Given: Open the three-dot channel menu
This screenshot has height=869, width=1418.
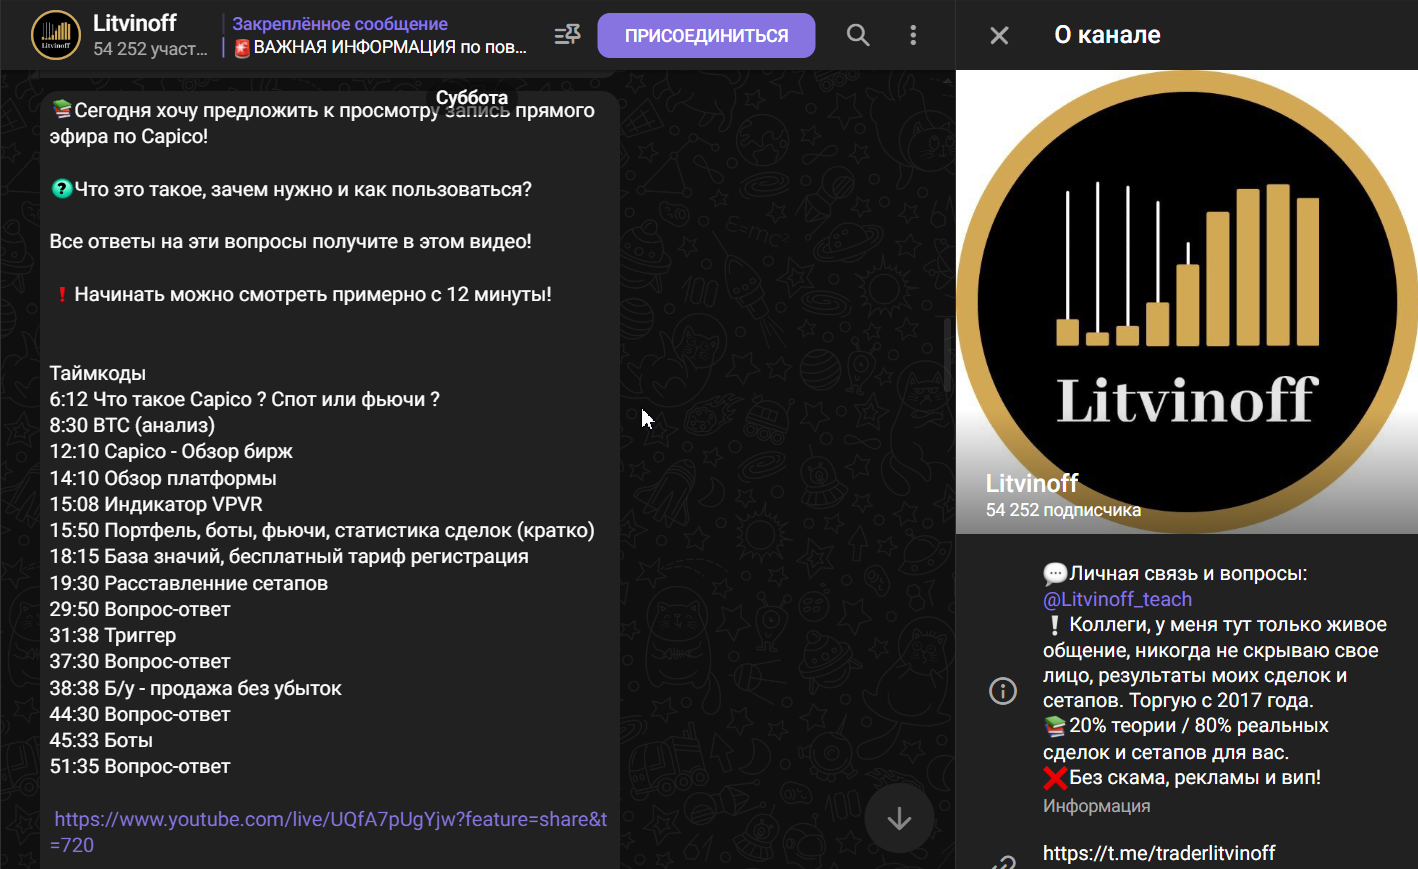Looking at the screenshot, I should tap(913, 35).
